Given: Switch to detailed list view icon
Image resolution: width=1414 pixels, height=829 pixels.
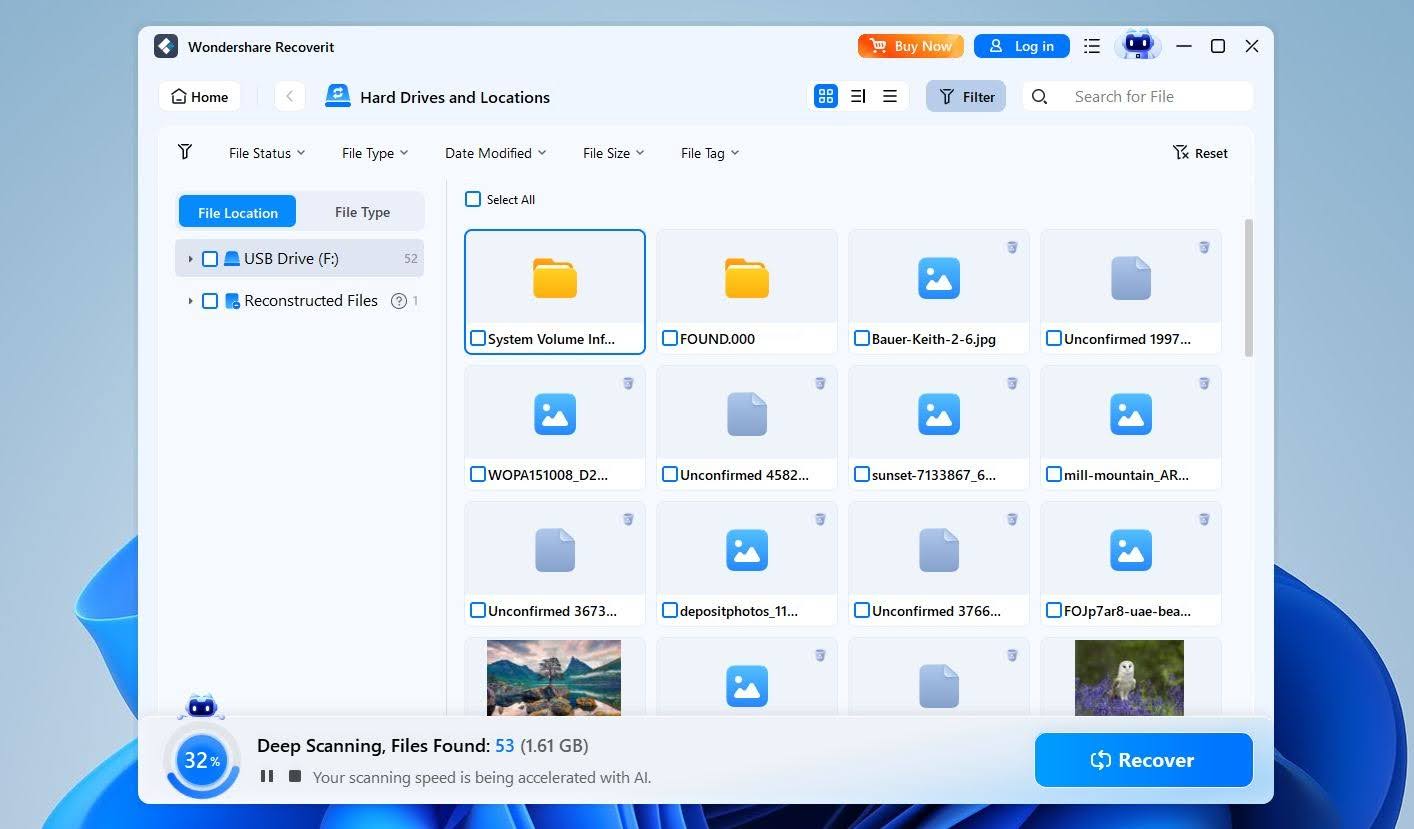Looking at the screenshot, I should coord(858,96).
